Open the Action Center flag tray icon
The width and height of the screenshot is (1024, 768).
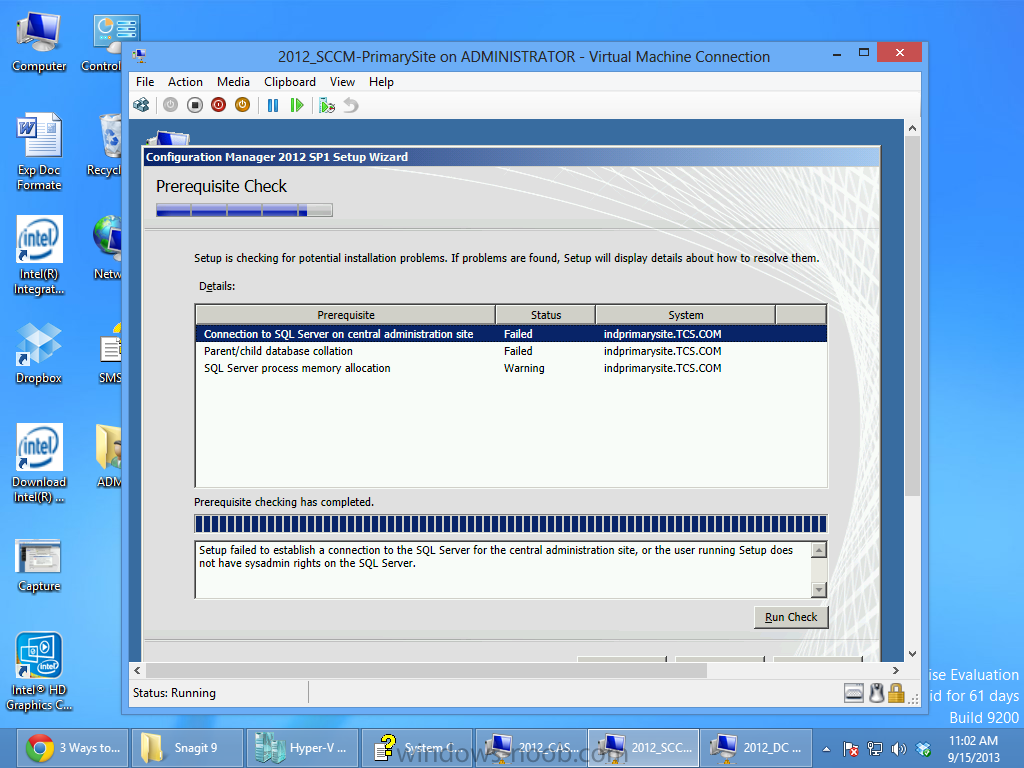coord(850,749)
